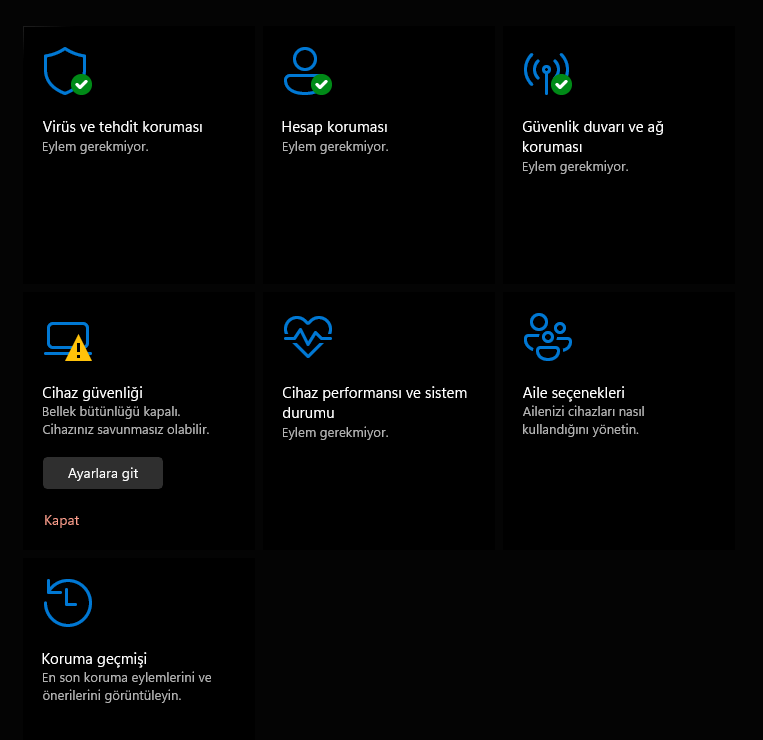Open the 'Koruma geçmişi' heading
The height and width of the screenshot is (740, 763).
(94, 659)
